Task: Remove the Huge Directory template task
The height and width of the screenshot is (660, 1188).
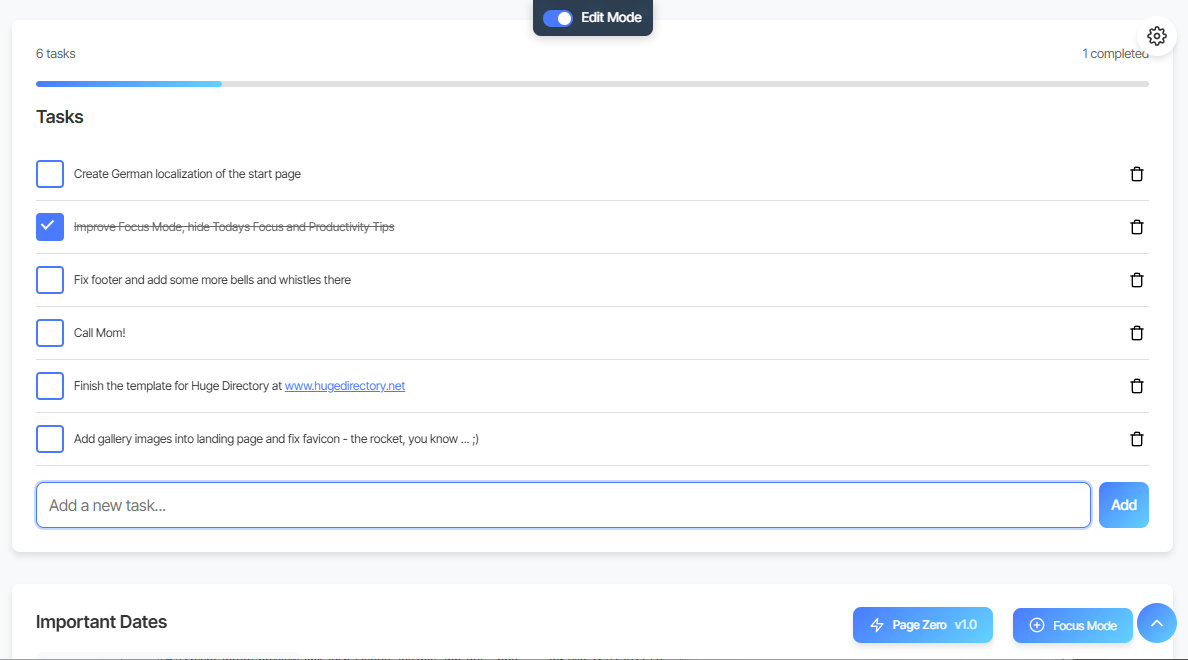Action: [x=1136, y=386]
